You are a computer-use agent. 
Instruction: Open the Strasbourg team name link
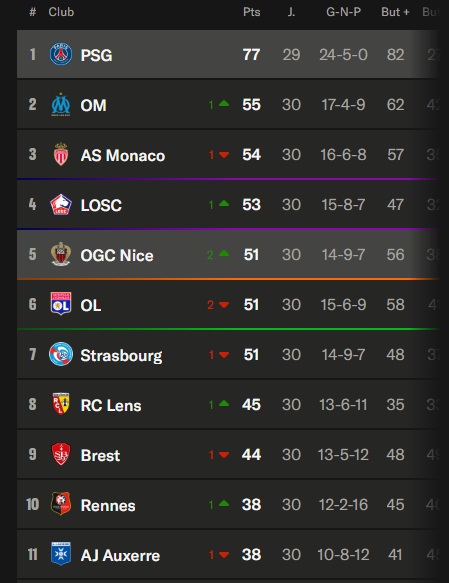121,355
